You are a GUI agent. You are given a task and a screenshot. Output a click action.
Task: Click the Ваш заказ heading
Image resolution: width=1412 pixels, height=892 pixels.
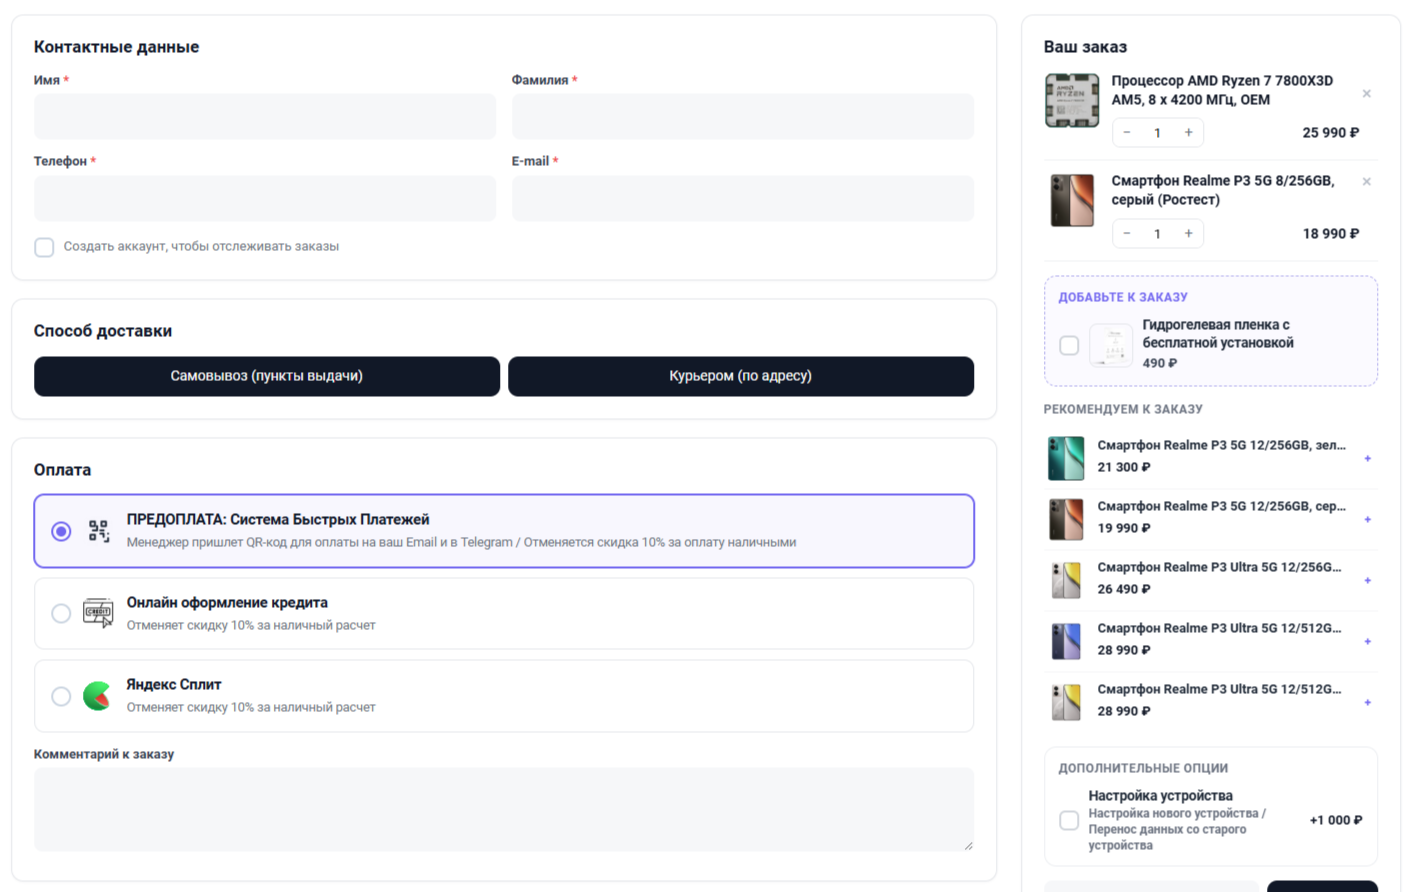[x=1085, y=47]
